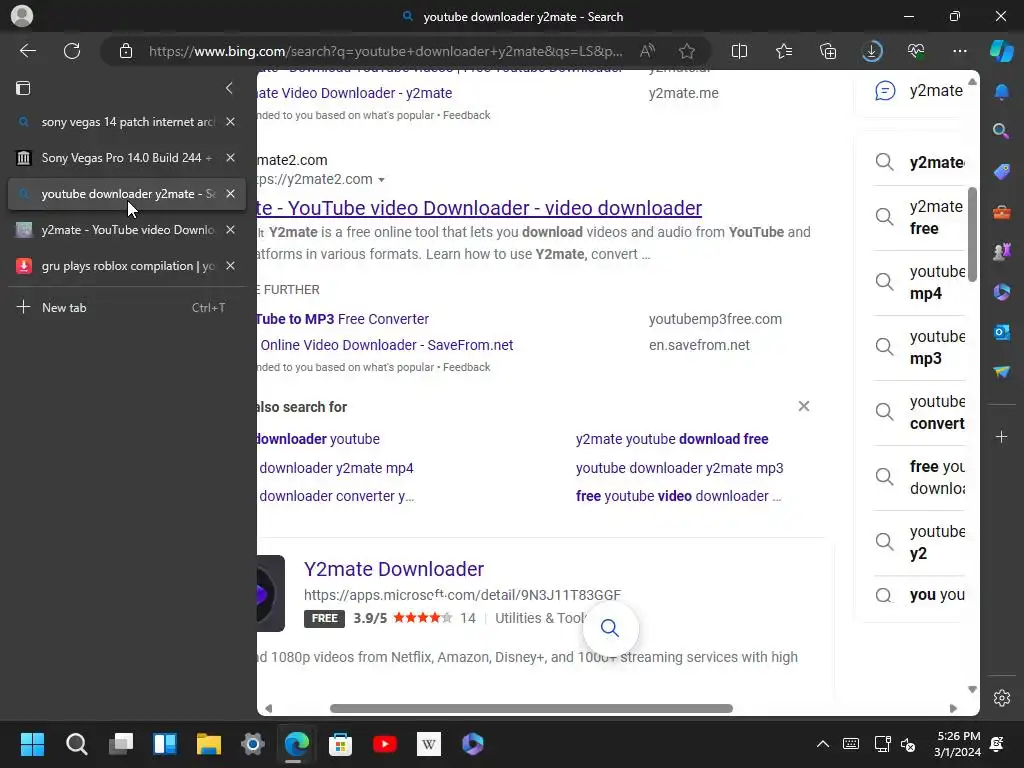The width and height of the screenshot is (1024, 768).
Task: Open Collections icon
Action: click(x=827, y=51)
